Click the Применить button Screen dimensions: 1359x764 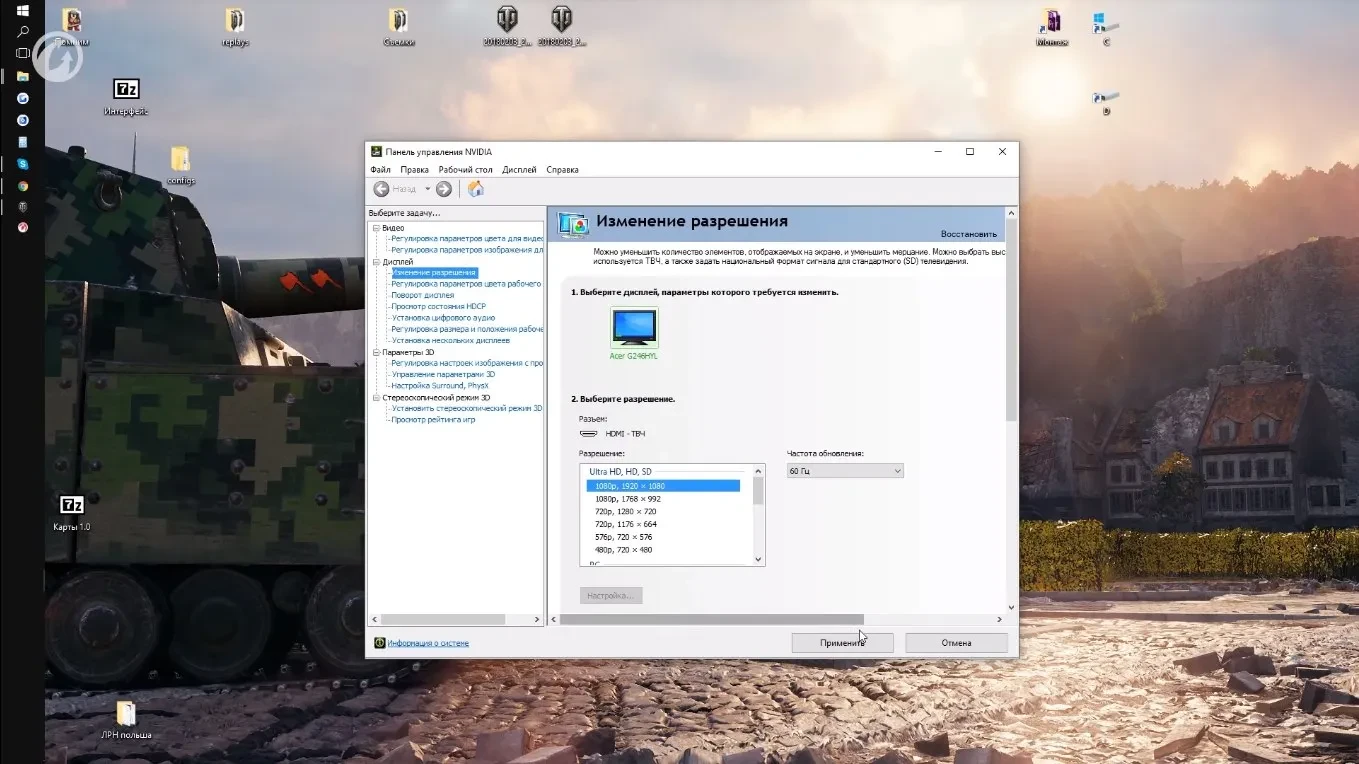pyautogui.click(x=842, y=643)
